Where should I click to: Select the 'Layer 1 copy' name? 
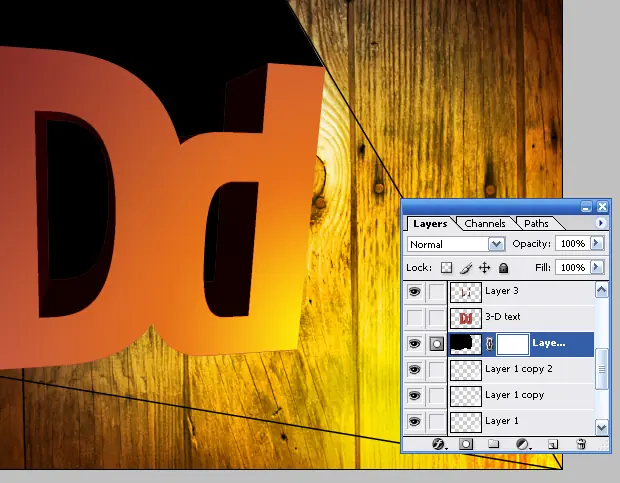pyautogui.click(x=514, y=395)
